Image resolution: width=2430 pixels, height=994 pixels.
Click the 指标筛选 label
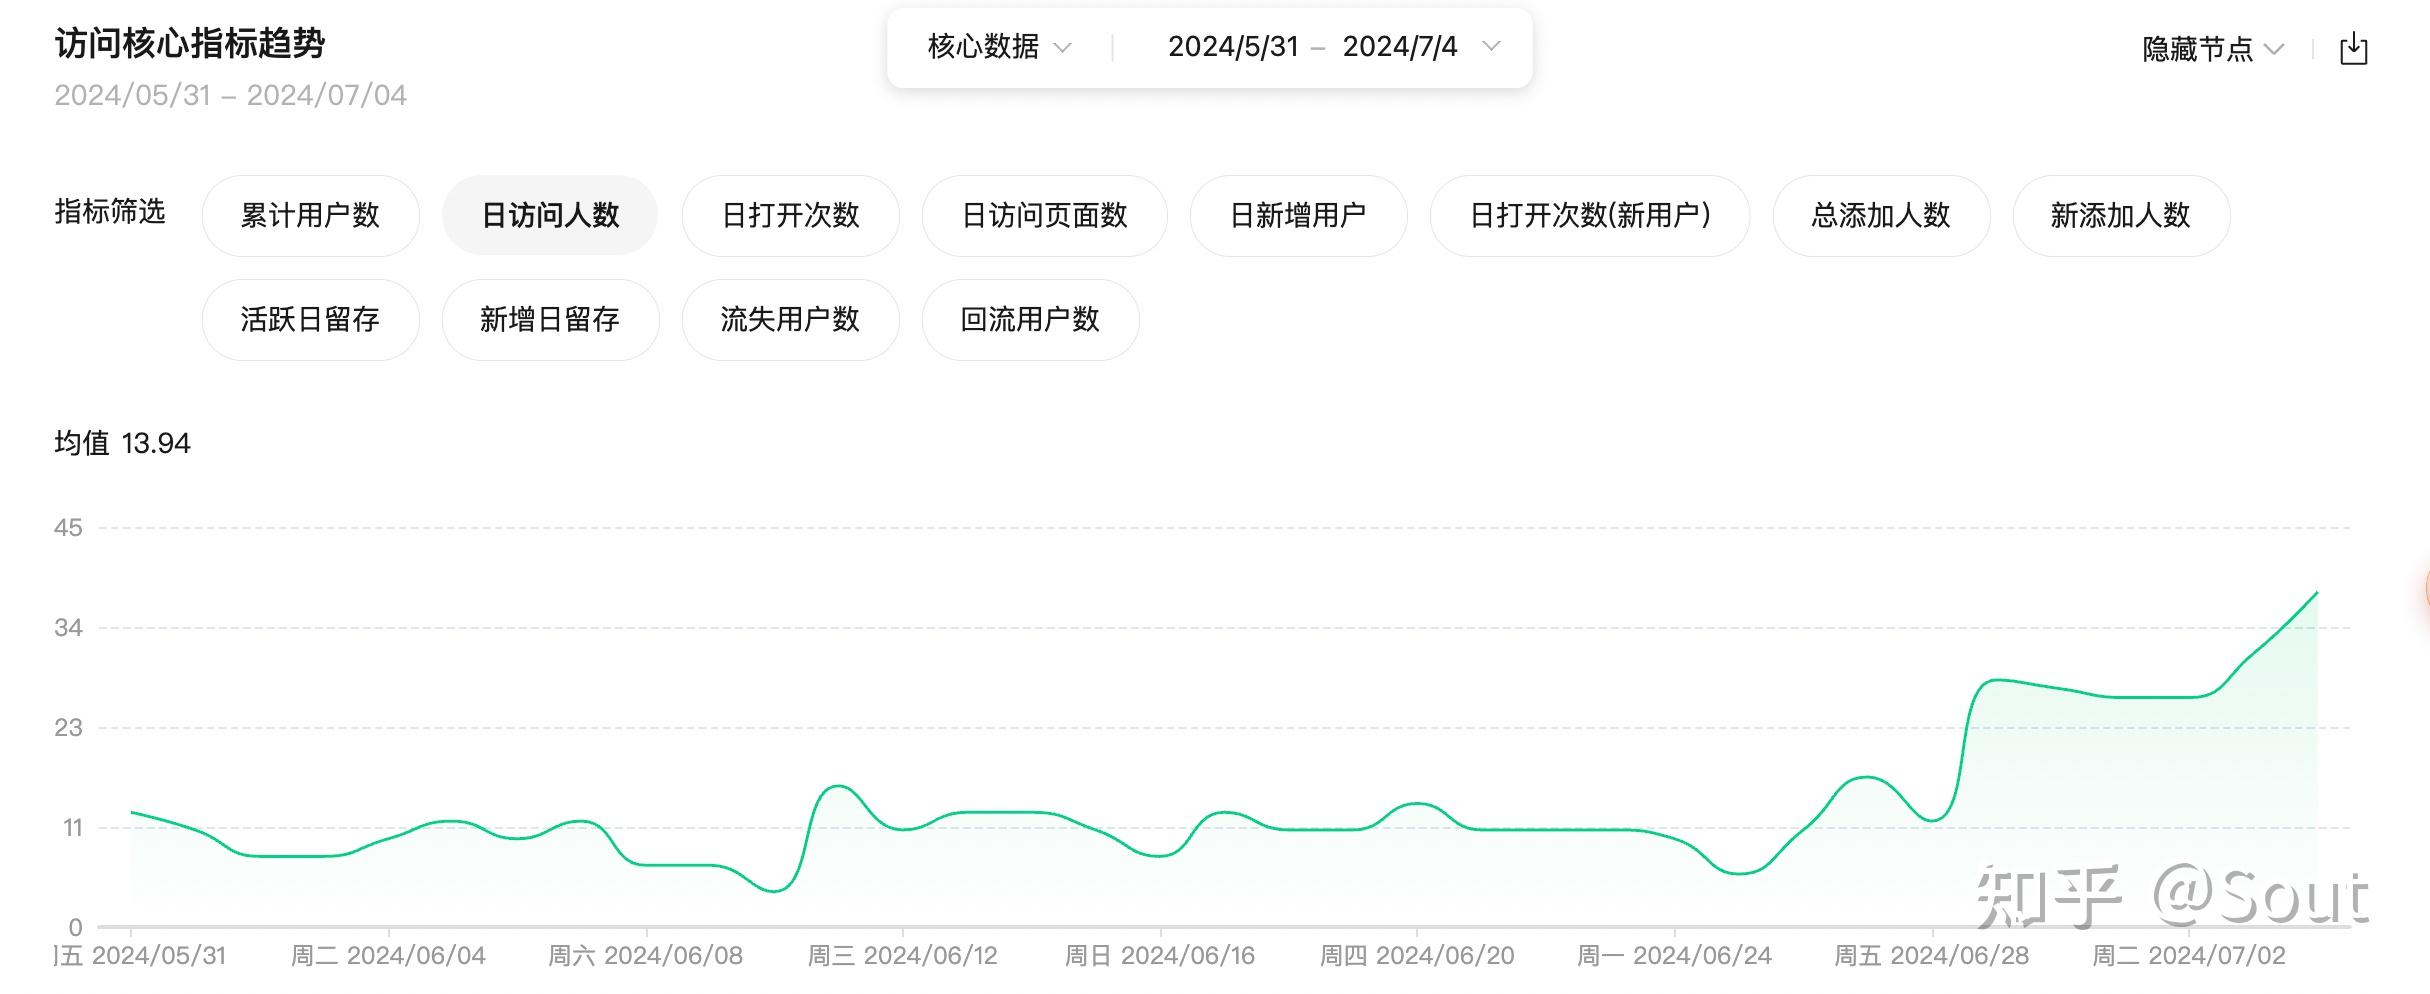[x=110, y=212]
